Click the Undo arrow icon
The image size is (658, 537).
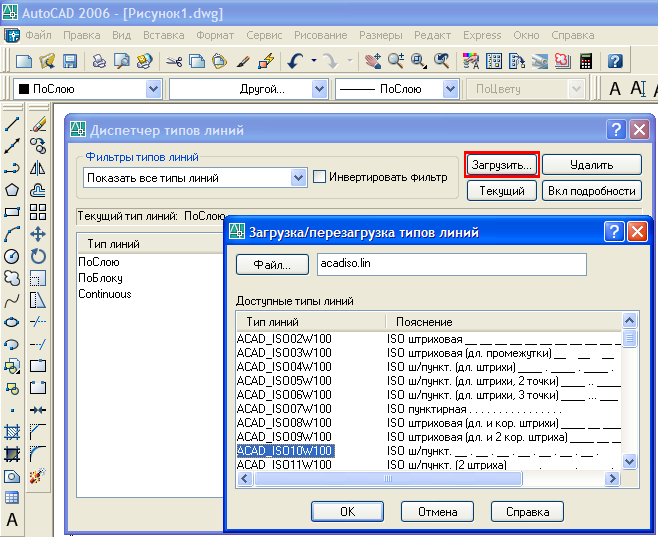click(296, 61)
